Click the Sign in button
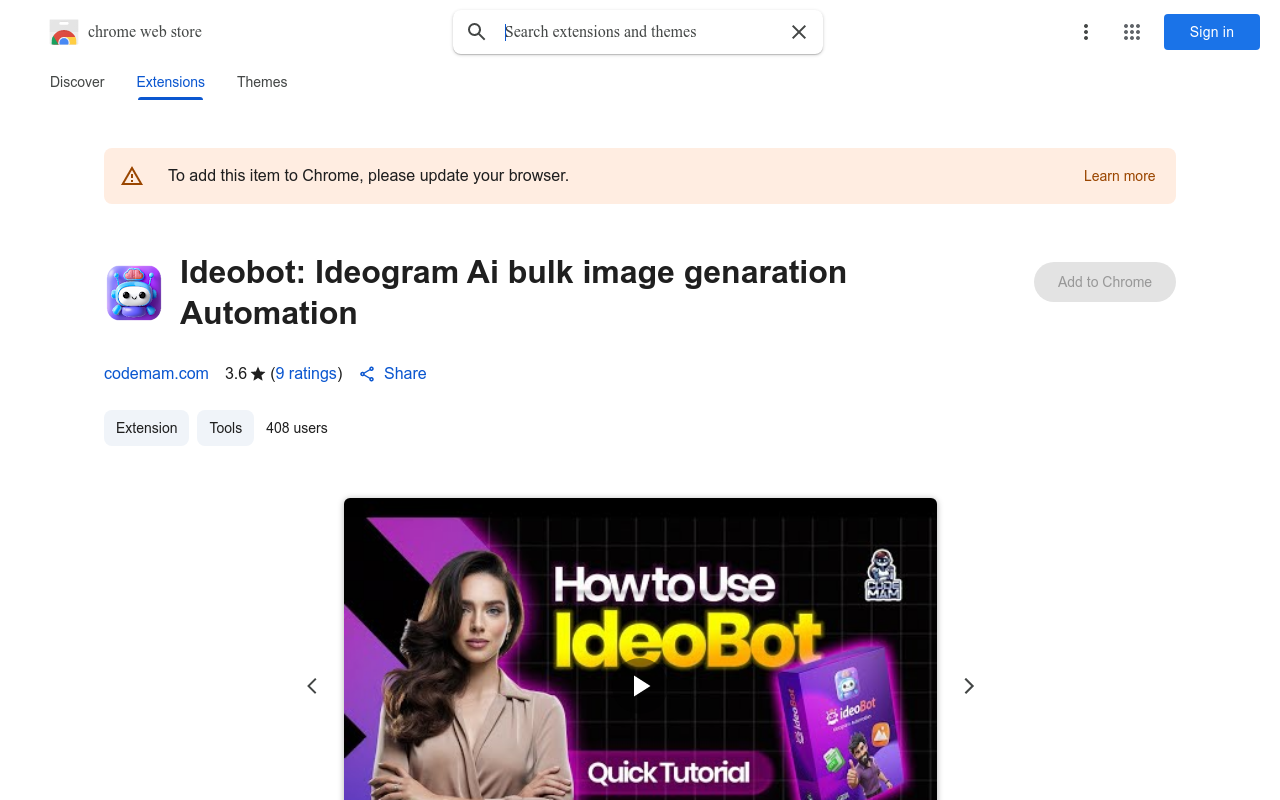 tap(1212, 32)
